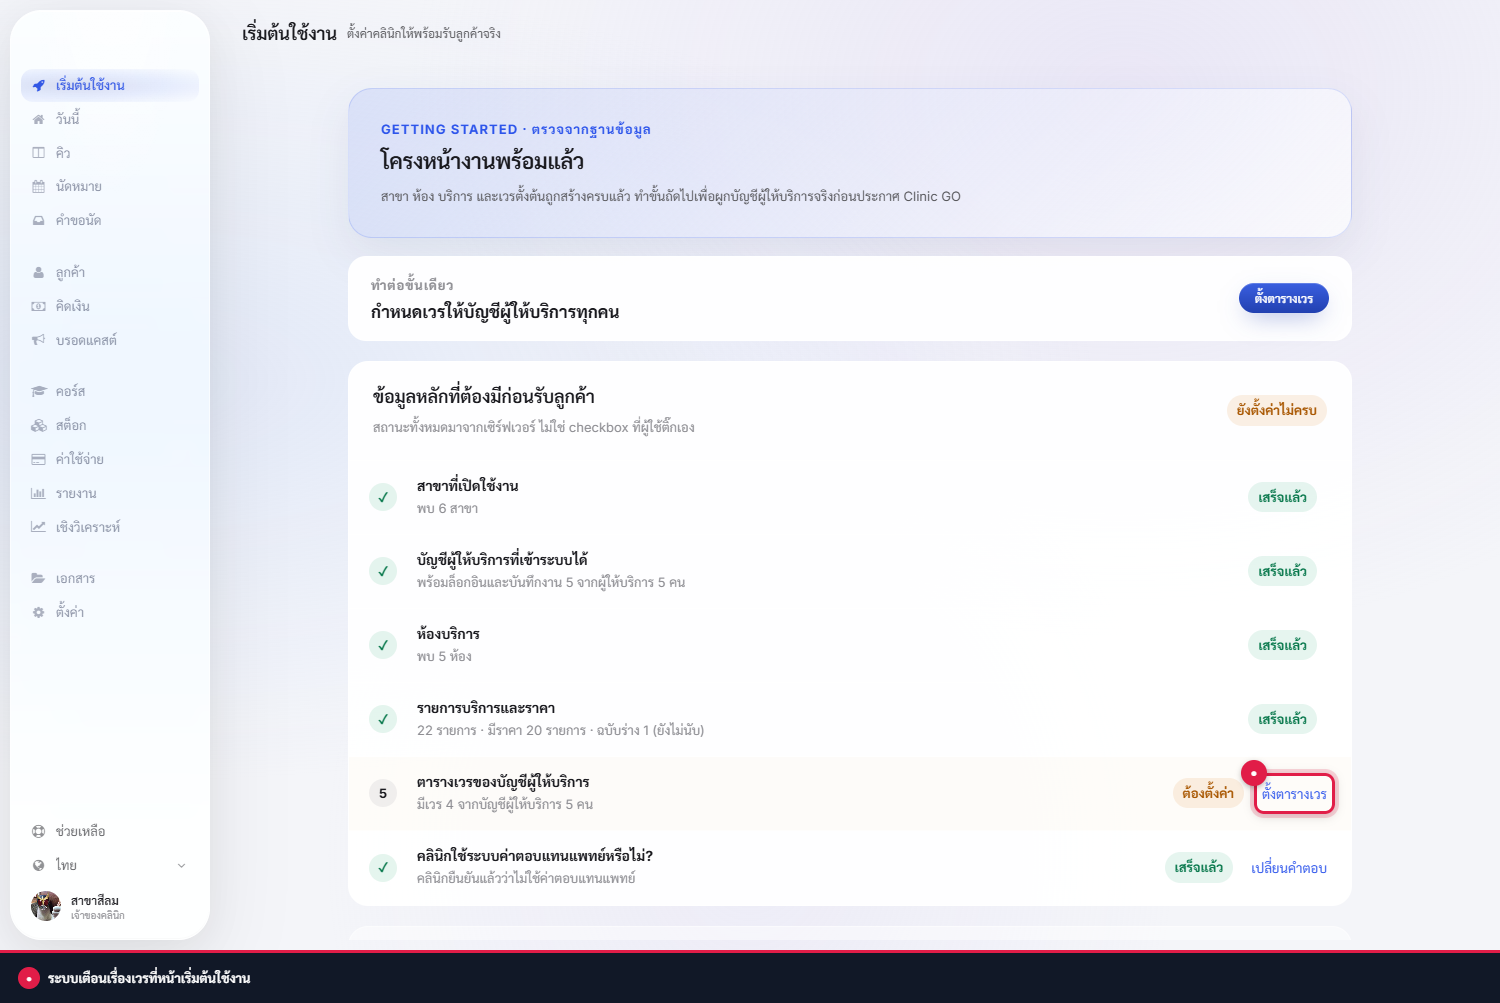Select the ลูกค้า person icon
This screenshot has height=1003, width=1500.
coord(38,273)
